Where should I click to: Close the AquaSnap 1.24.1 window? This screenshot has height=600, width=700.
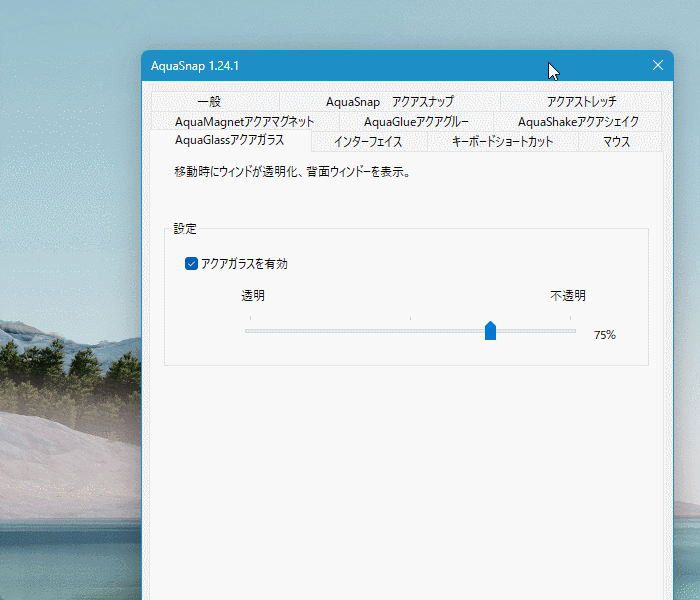coord(658,65)
